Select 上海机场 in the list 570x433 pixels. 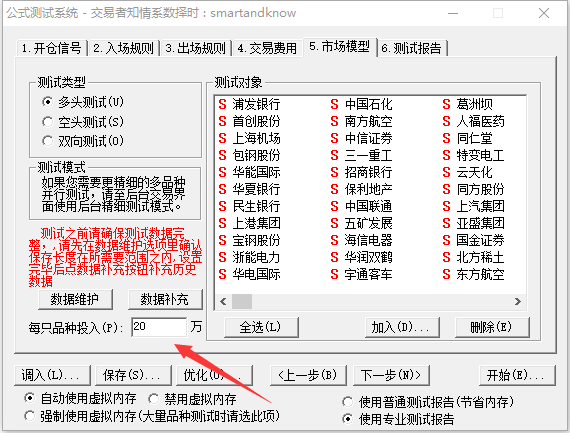[249, 138]
